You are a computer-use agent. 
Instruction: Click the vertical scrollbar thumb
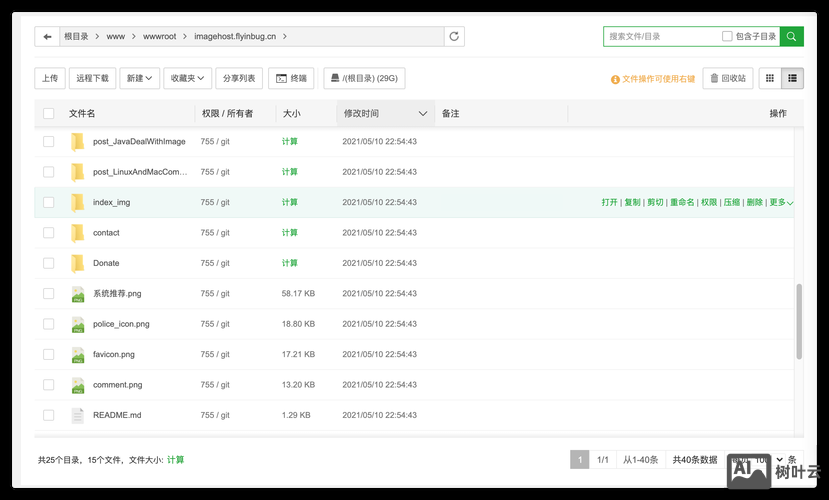[799, 322]
